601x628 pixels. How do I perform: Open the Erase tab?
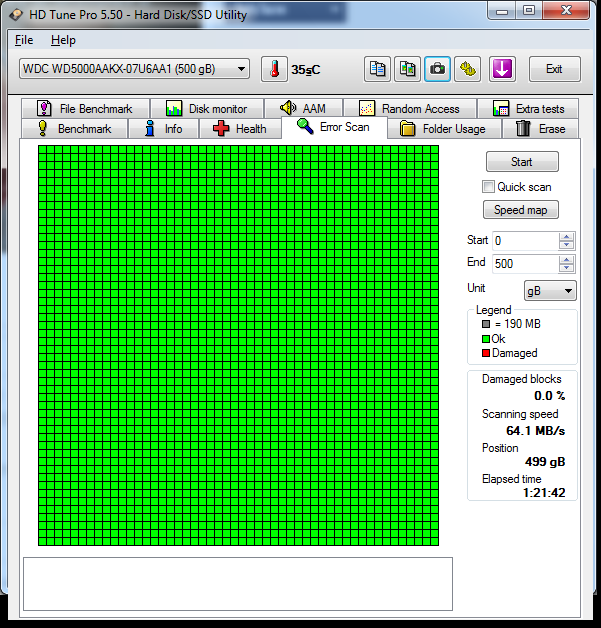pyautogui.click(x=541, y=129)
